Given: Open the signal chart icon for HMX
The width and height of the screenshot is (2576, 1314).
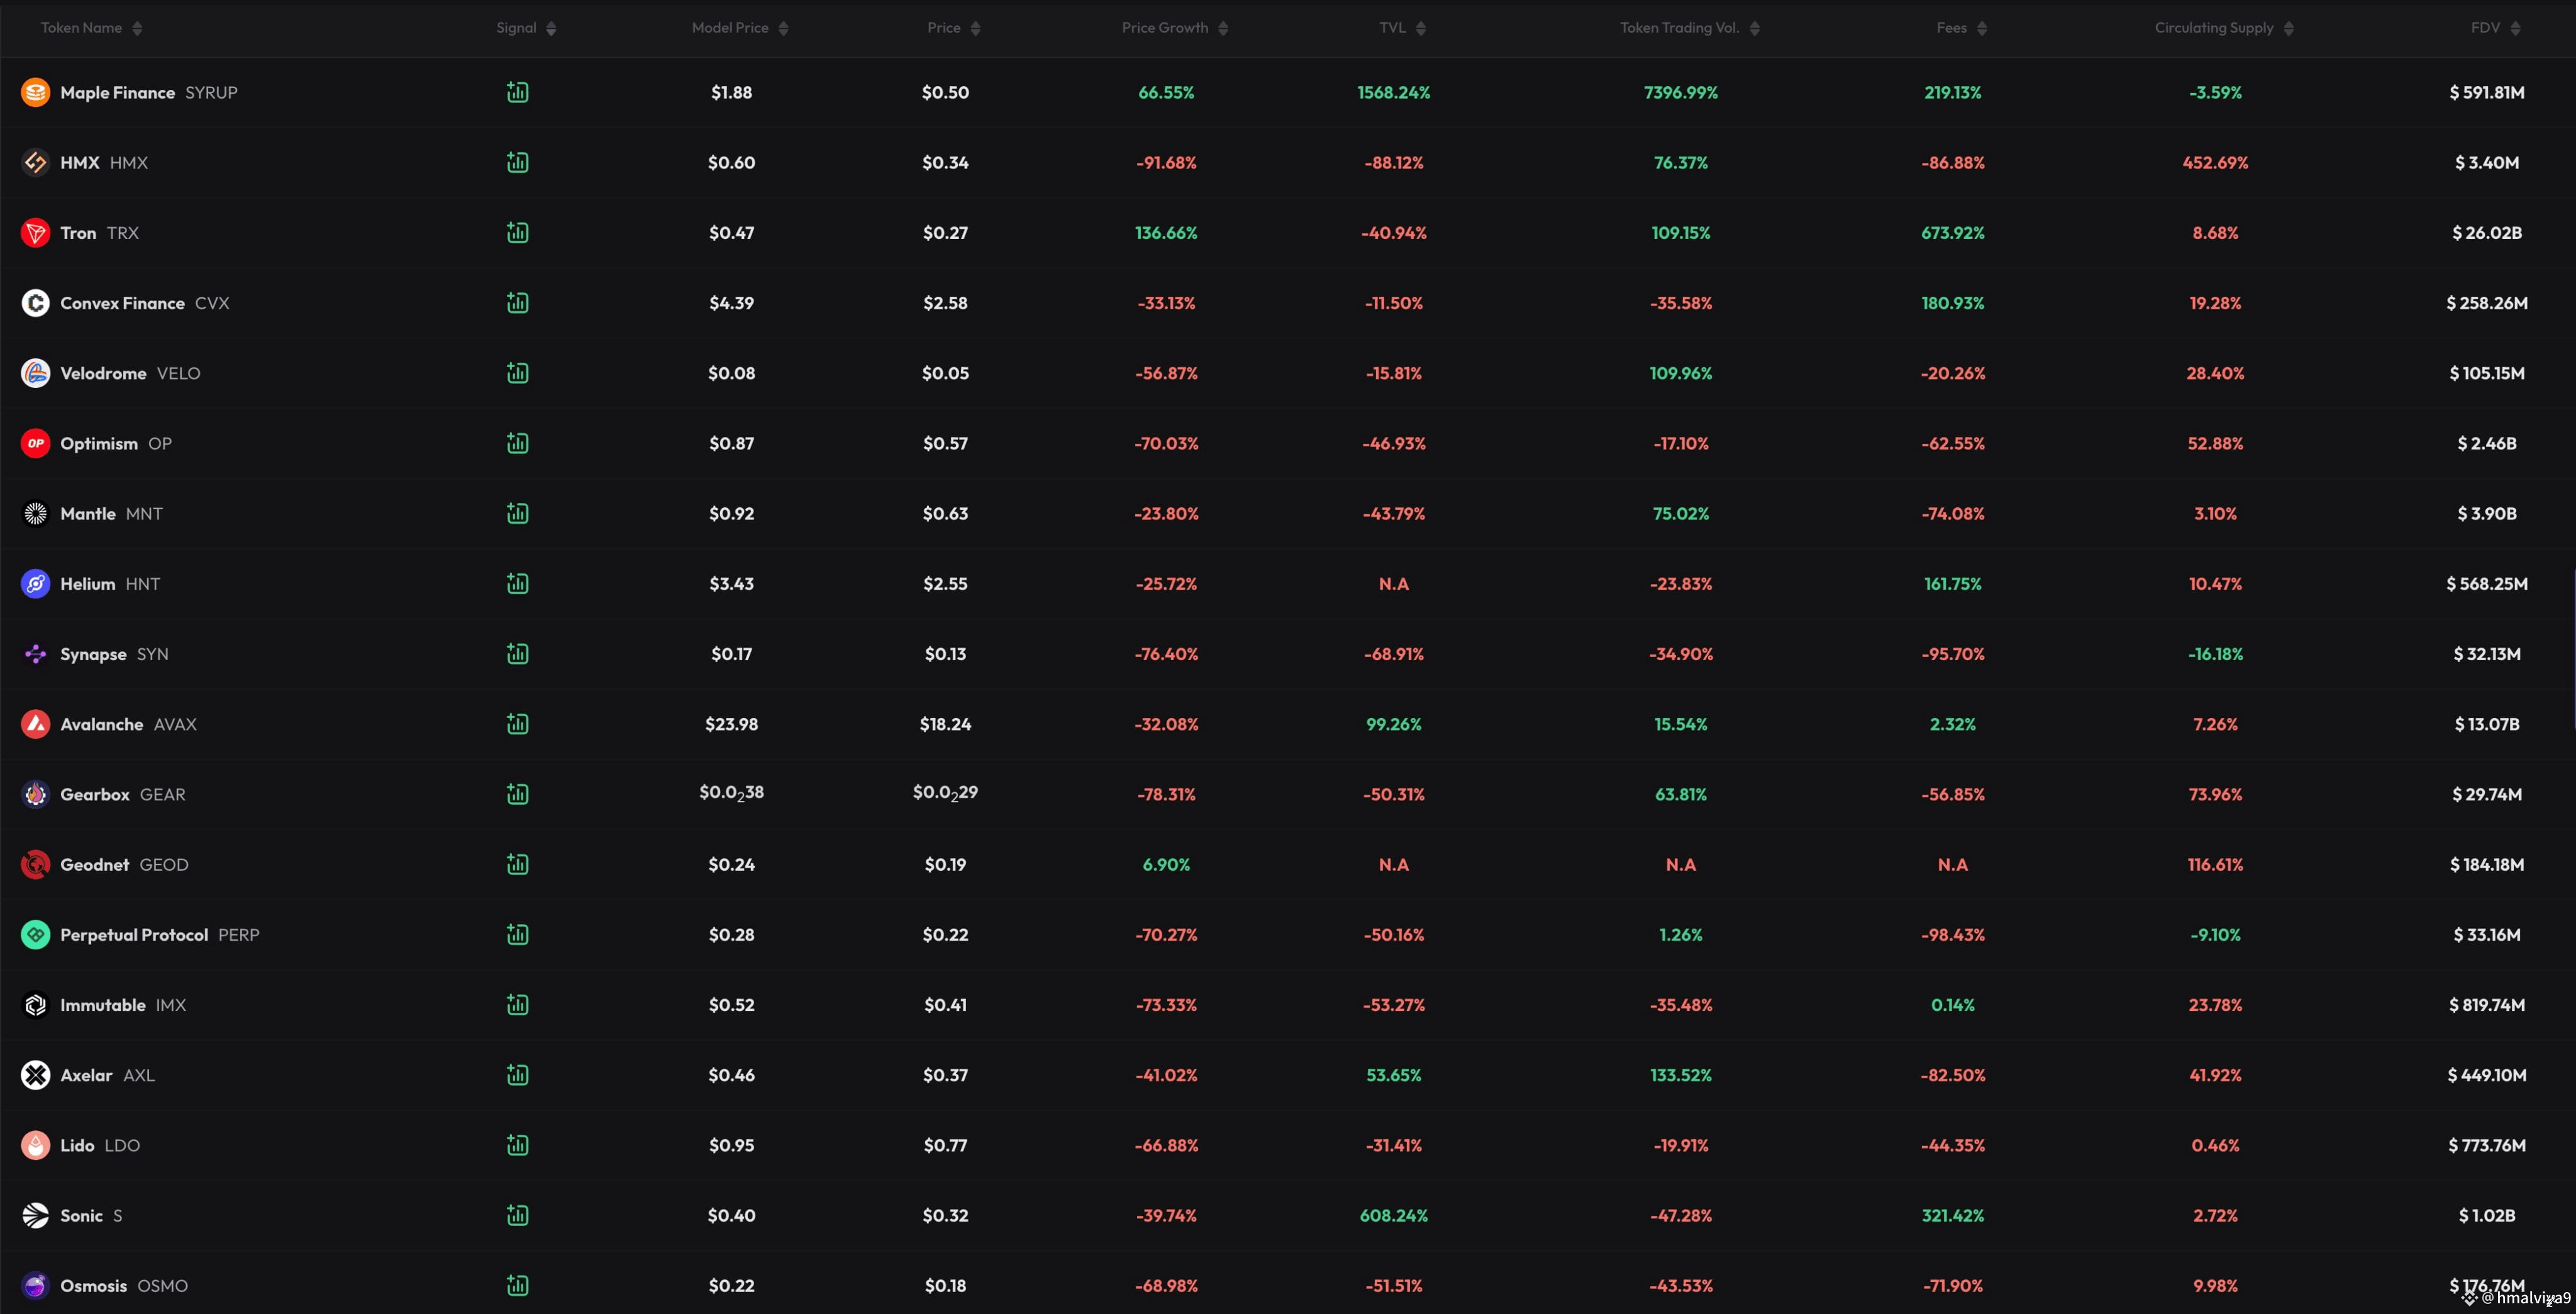Looking at the screenshot, I should click(x=517, y=162).
